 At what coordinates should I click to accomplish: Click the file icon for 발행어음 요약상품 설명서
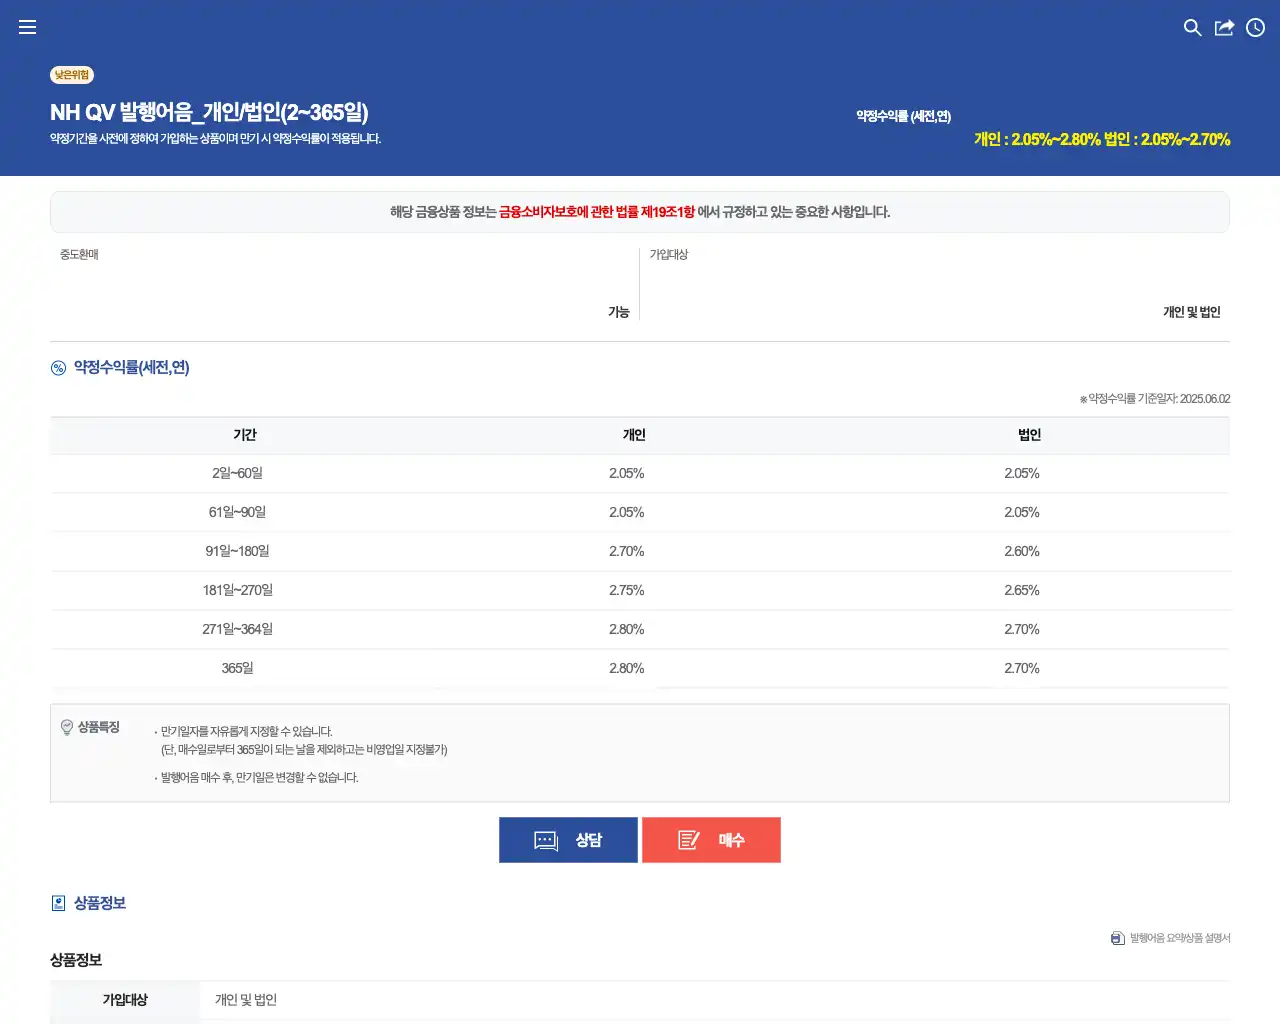tap(1118, 938)
